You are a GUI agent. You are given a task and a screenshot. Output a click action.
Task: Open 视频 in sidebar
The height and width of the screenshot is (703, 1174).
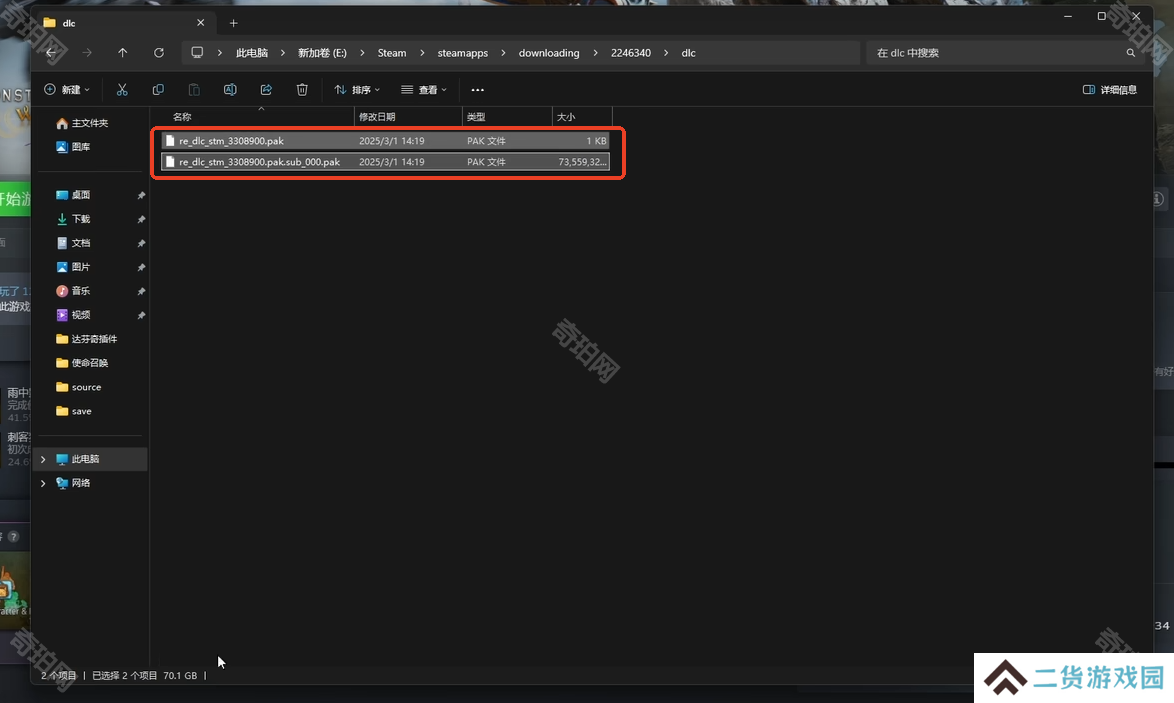click(73, 314)
